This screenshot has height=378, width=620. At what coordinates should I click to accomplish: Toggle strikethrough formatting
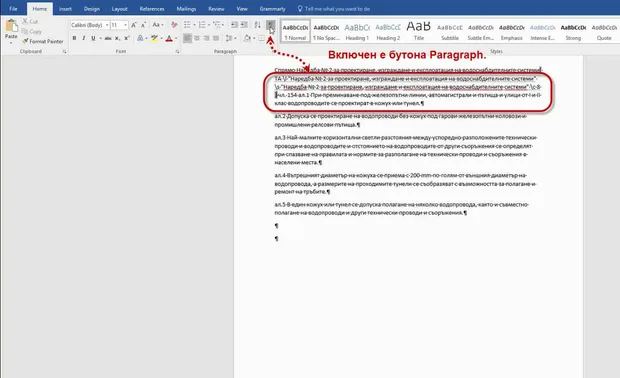(x=108, y=38)
